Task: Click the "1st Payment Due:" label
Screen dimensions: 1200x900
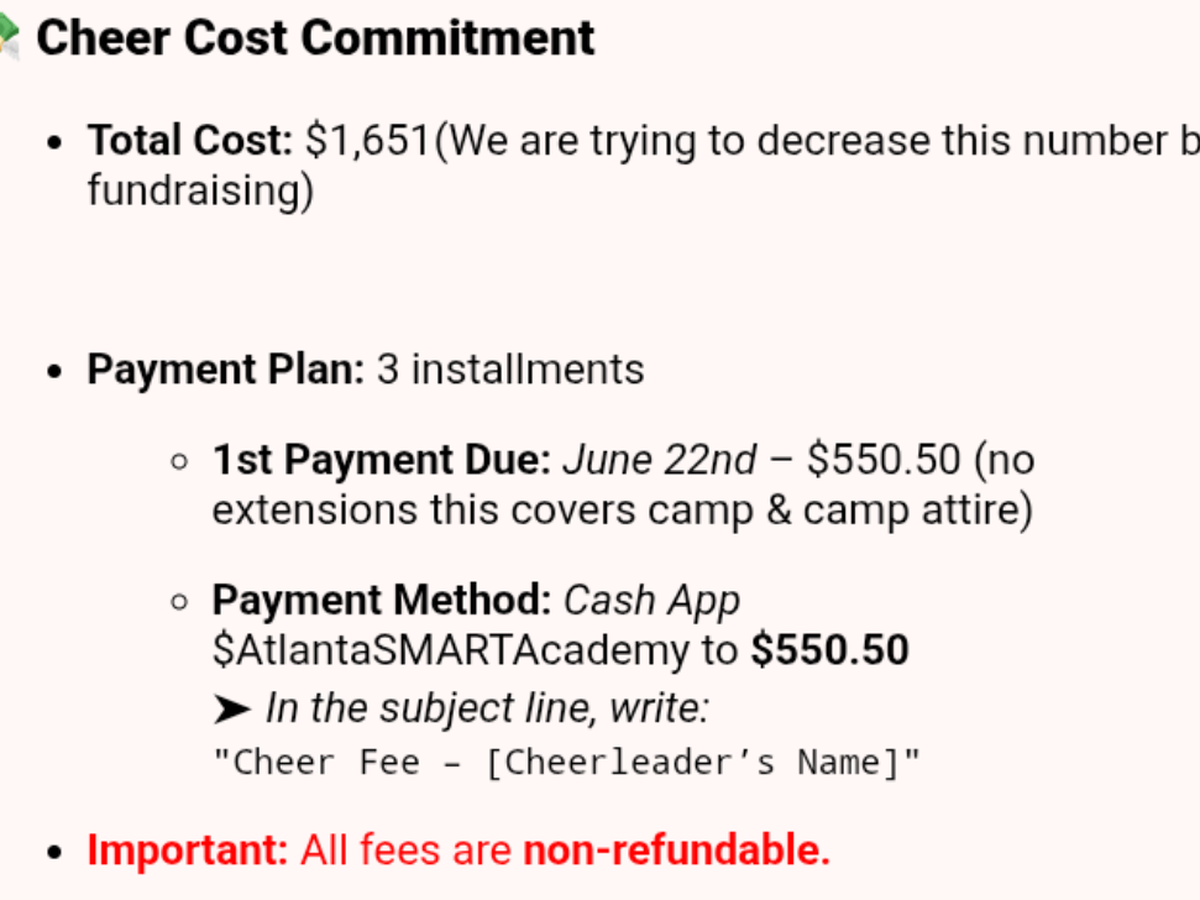Action: (381, 460)
